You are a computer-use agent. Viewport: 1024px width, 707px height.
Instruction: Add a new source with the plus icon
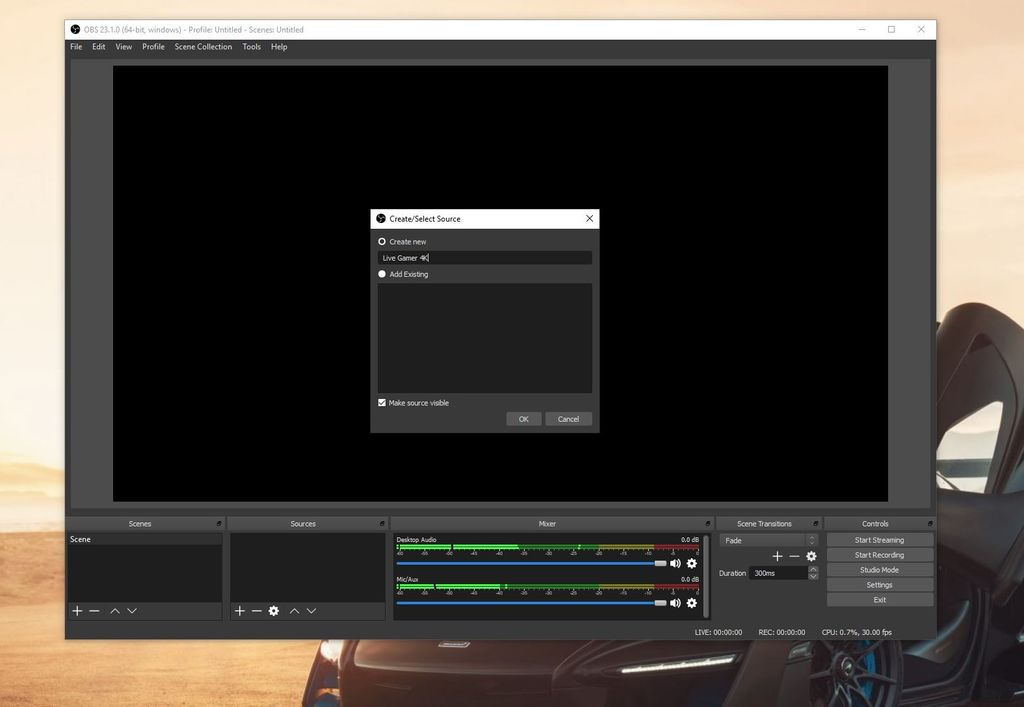[x=239, y=611]
